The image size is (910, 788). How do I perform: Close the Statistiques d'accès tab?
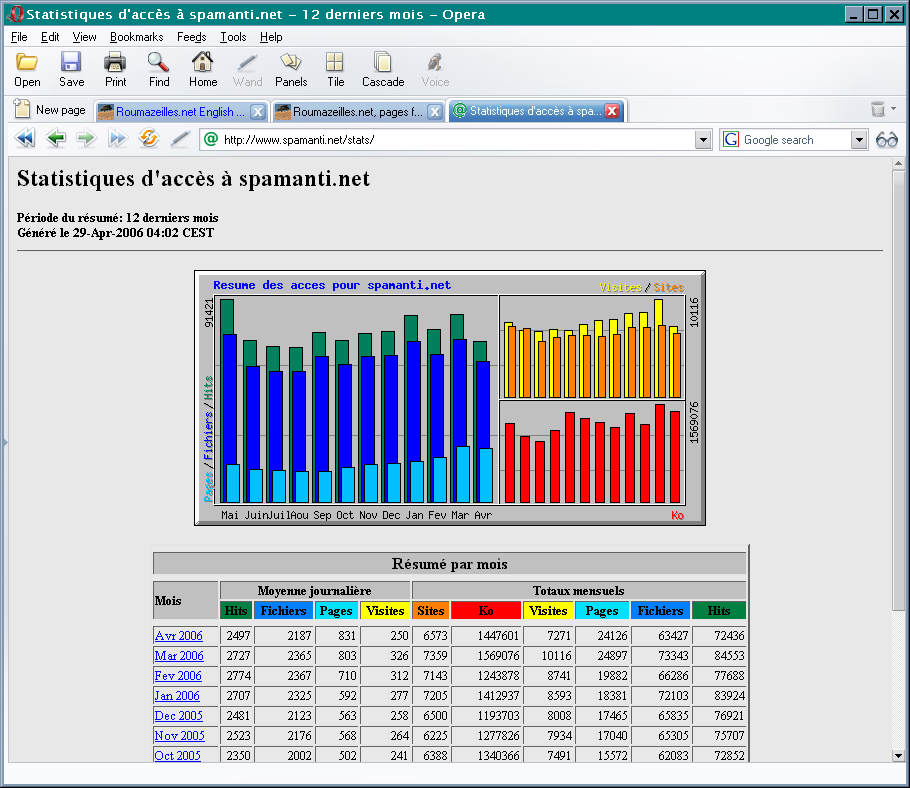(612, 111)
